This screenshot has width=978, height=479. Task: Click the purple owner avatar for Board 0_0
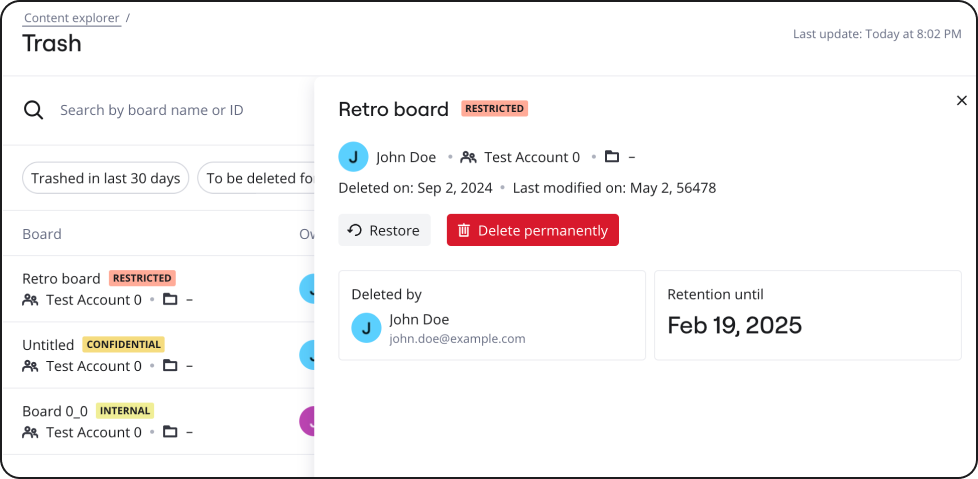pos(308,421)
